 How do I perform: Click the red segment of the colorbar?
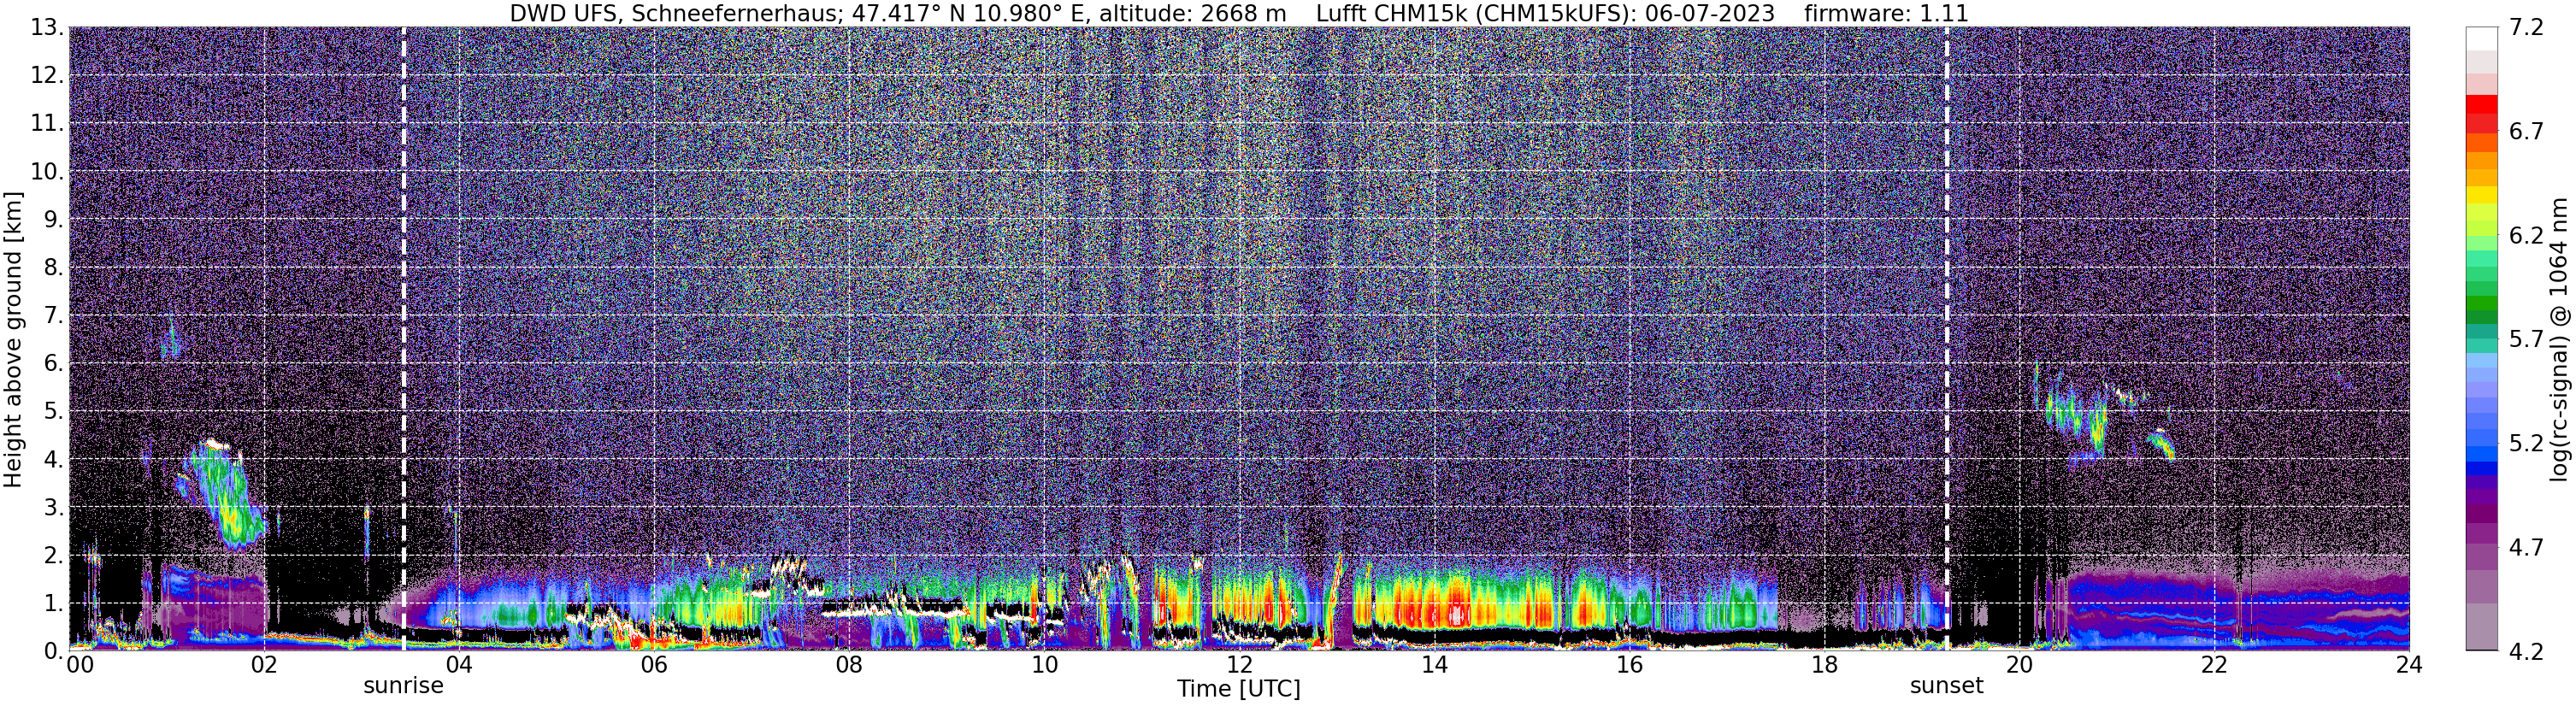2481,104
